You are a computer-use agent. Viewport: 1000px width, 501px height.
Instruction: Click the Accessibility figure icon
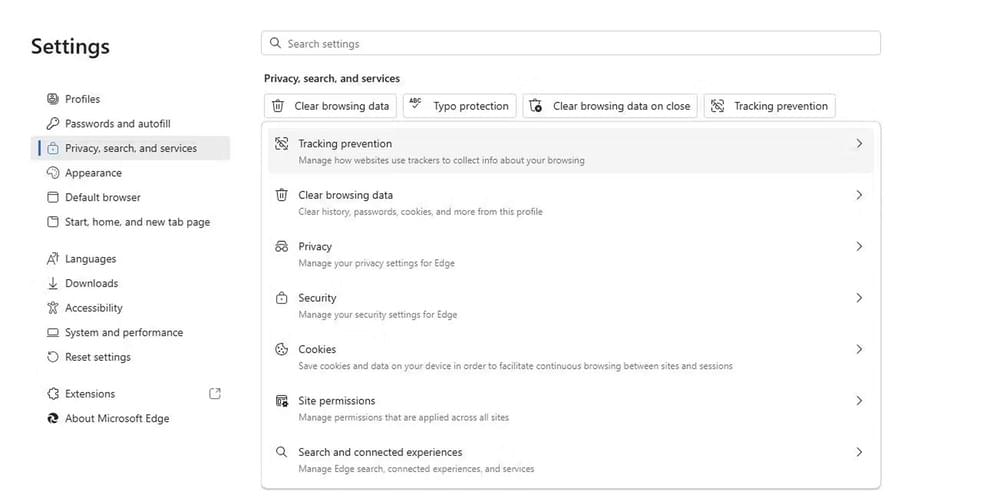click(x=53, y=308)
